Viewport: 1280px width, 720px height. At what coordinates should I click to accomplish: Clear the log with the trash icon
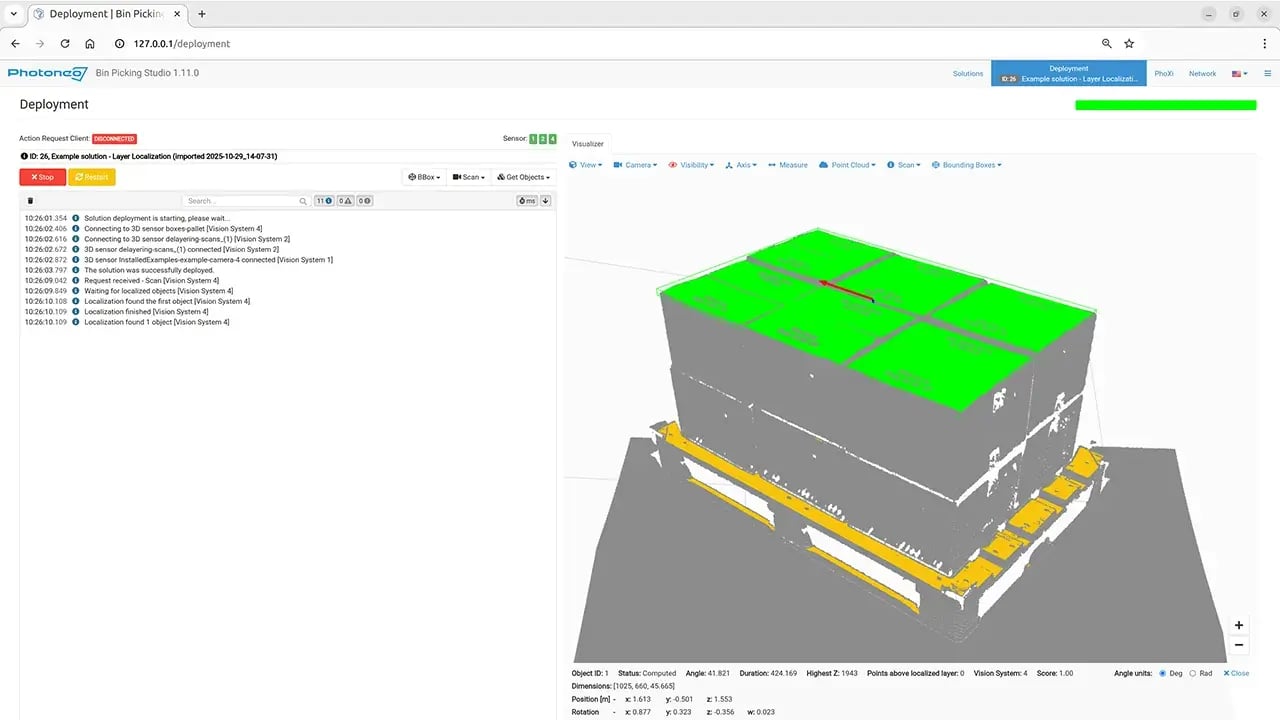[30, 201]
